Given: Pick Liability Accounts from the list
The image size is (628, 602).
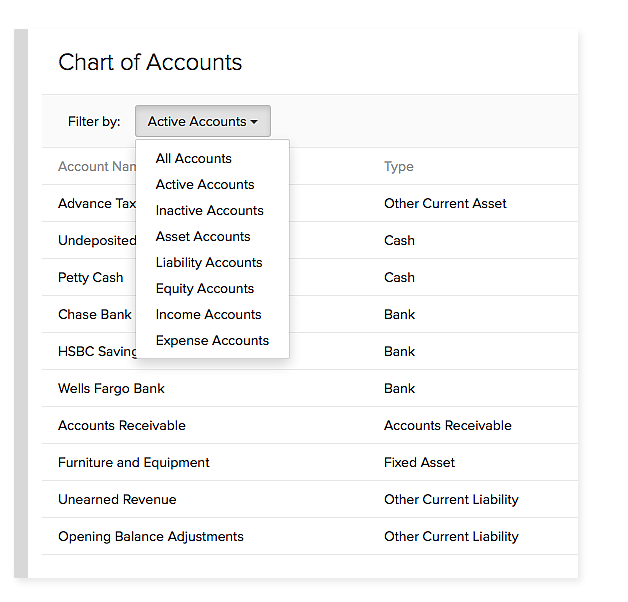Looking at the screenshot, I should pyautogui.click(x=209, y=262).
